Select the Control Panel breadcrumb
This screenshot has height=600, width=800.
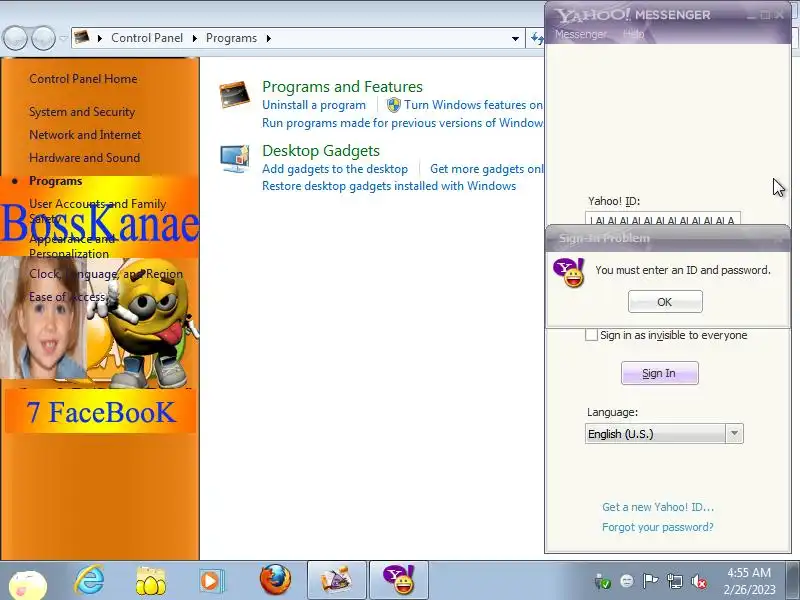tap(147, 38)
